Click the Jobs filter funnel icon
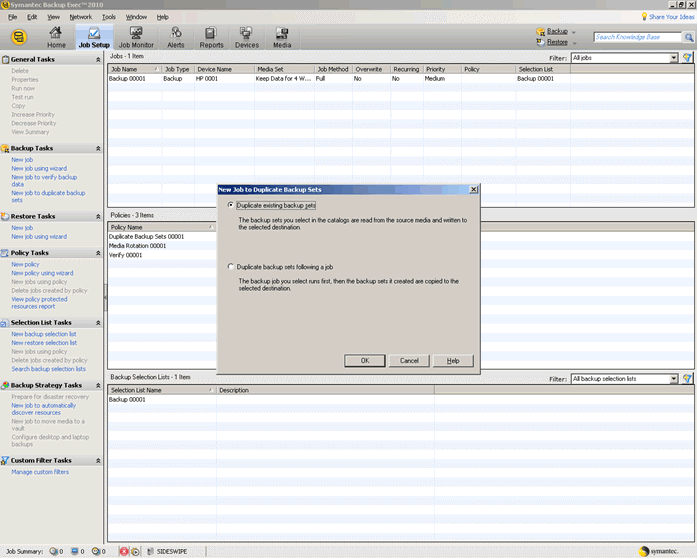 687,58
